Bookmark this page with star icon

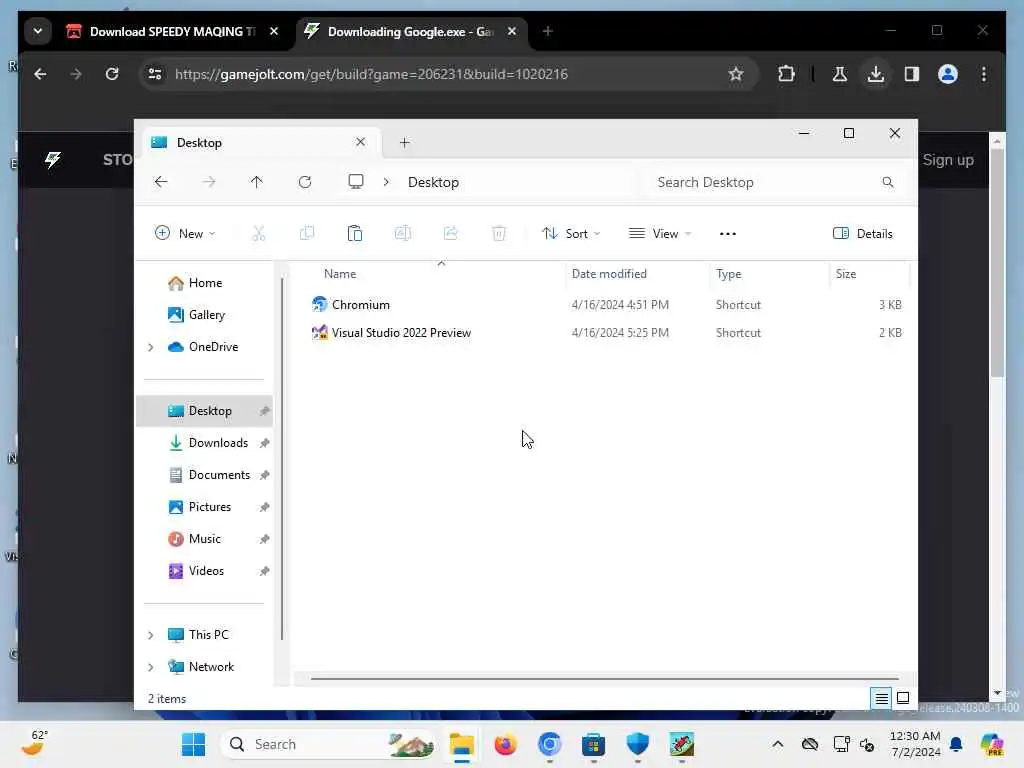pos(736,74)
